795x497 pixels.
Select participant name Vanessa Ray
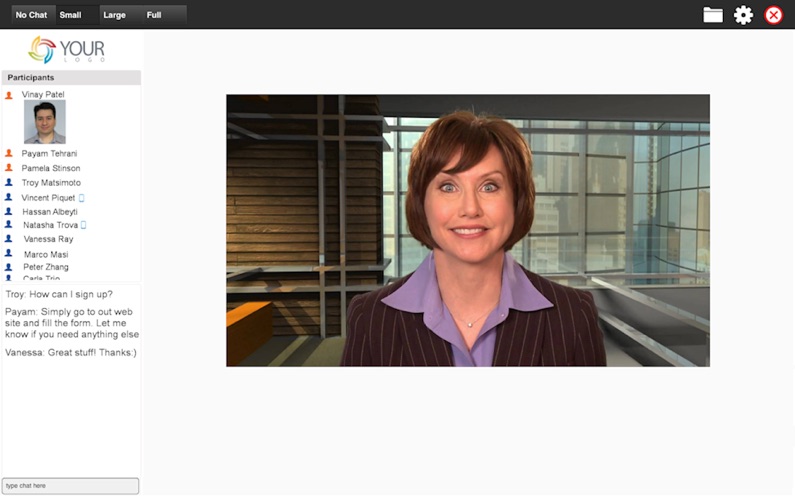pyautogui.click(x=48, y=239)
